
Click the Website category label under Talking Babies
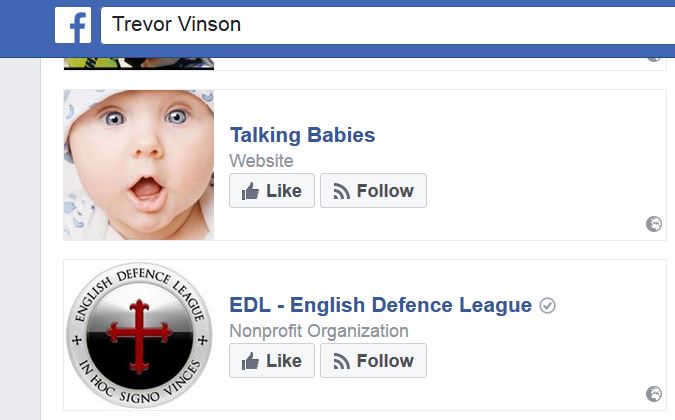[x=261, y=161]
